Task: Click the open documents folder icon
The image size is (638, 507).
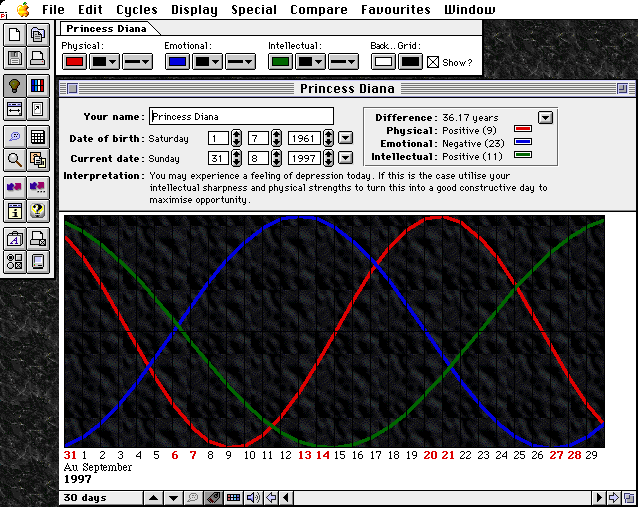Action: [38, 35]
